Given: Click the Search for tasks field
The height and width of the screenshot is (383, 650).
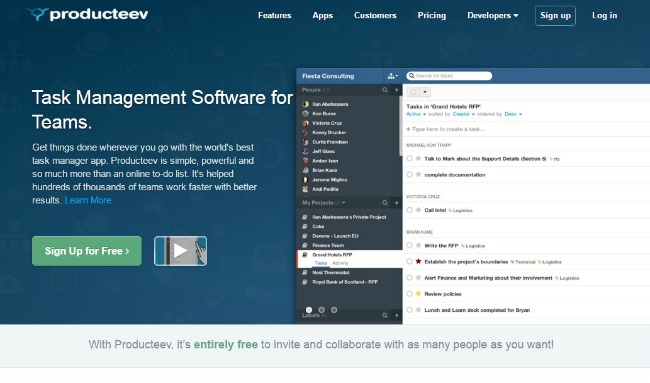Looking at the screenshot, I should coord(449,76).
